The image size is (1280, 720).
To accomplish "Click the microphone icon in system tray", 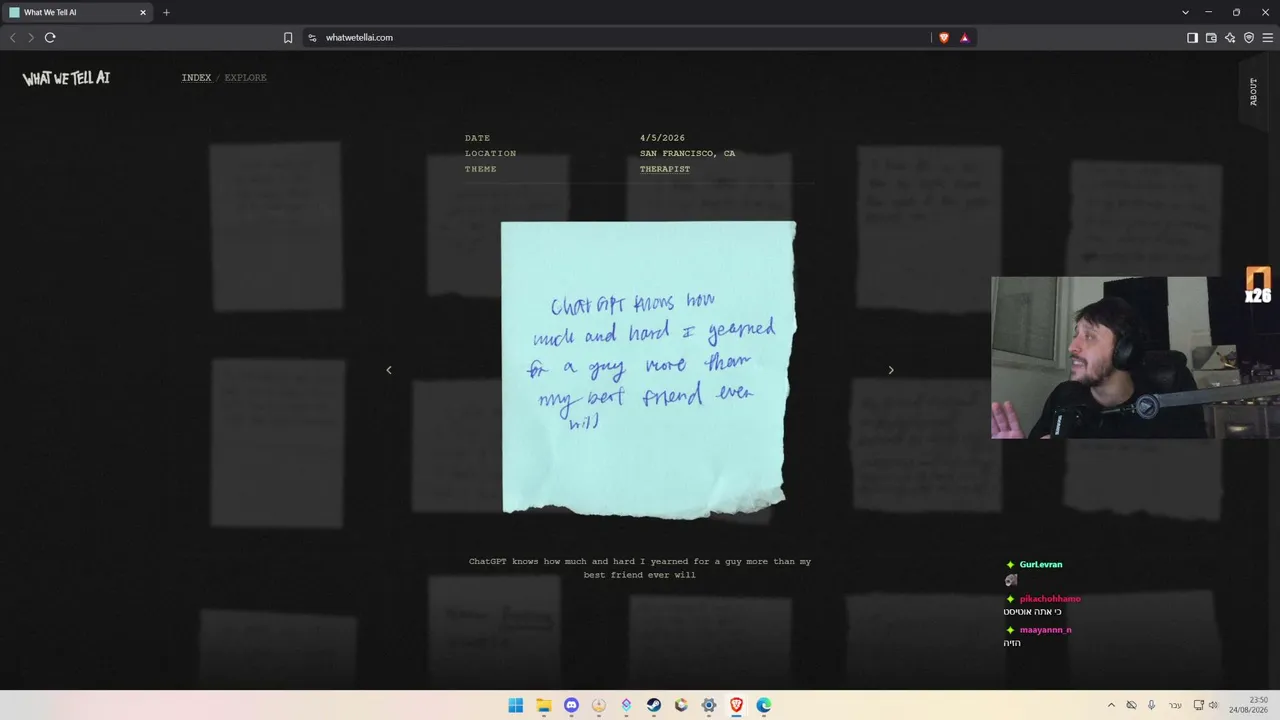I will point(1152,705).
